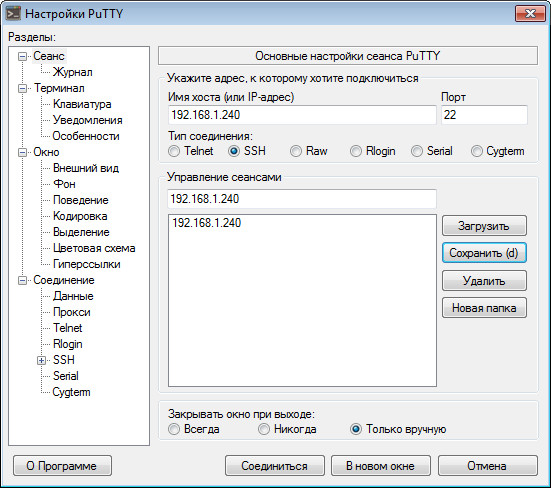The width and height of the screenshot is (551, 488).
Task: Click В новом окне button
Action: click(x=381, y=466)
